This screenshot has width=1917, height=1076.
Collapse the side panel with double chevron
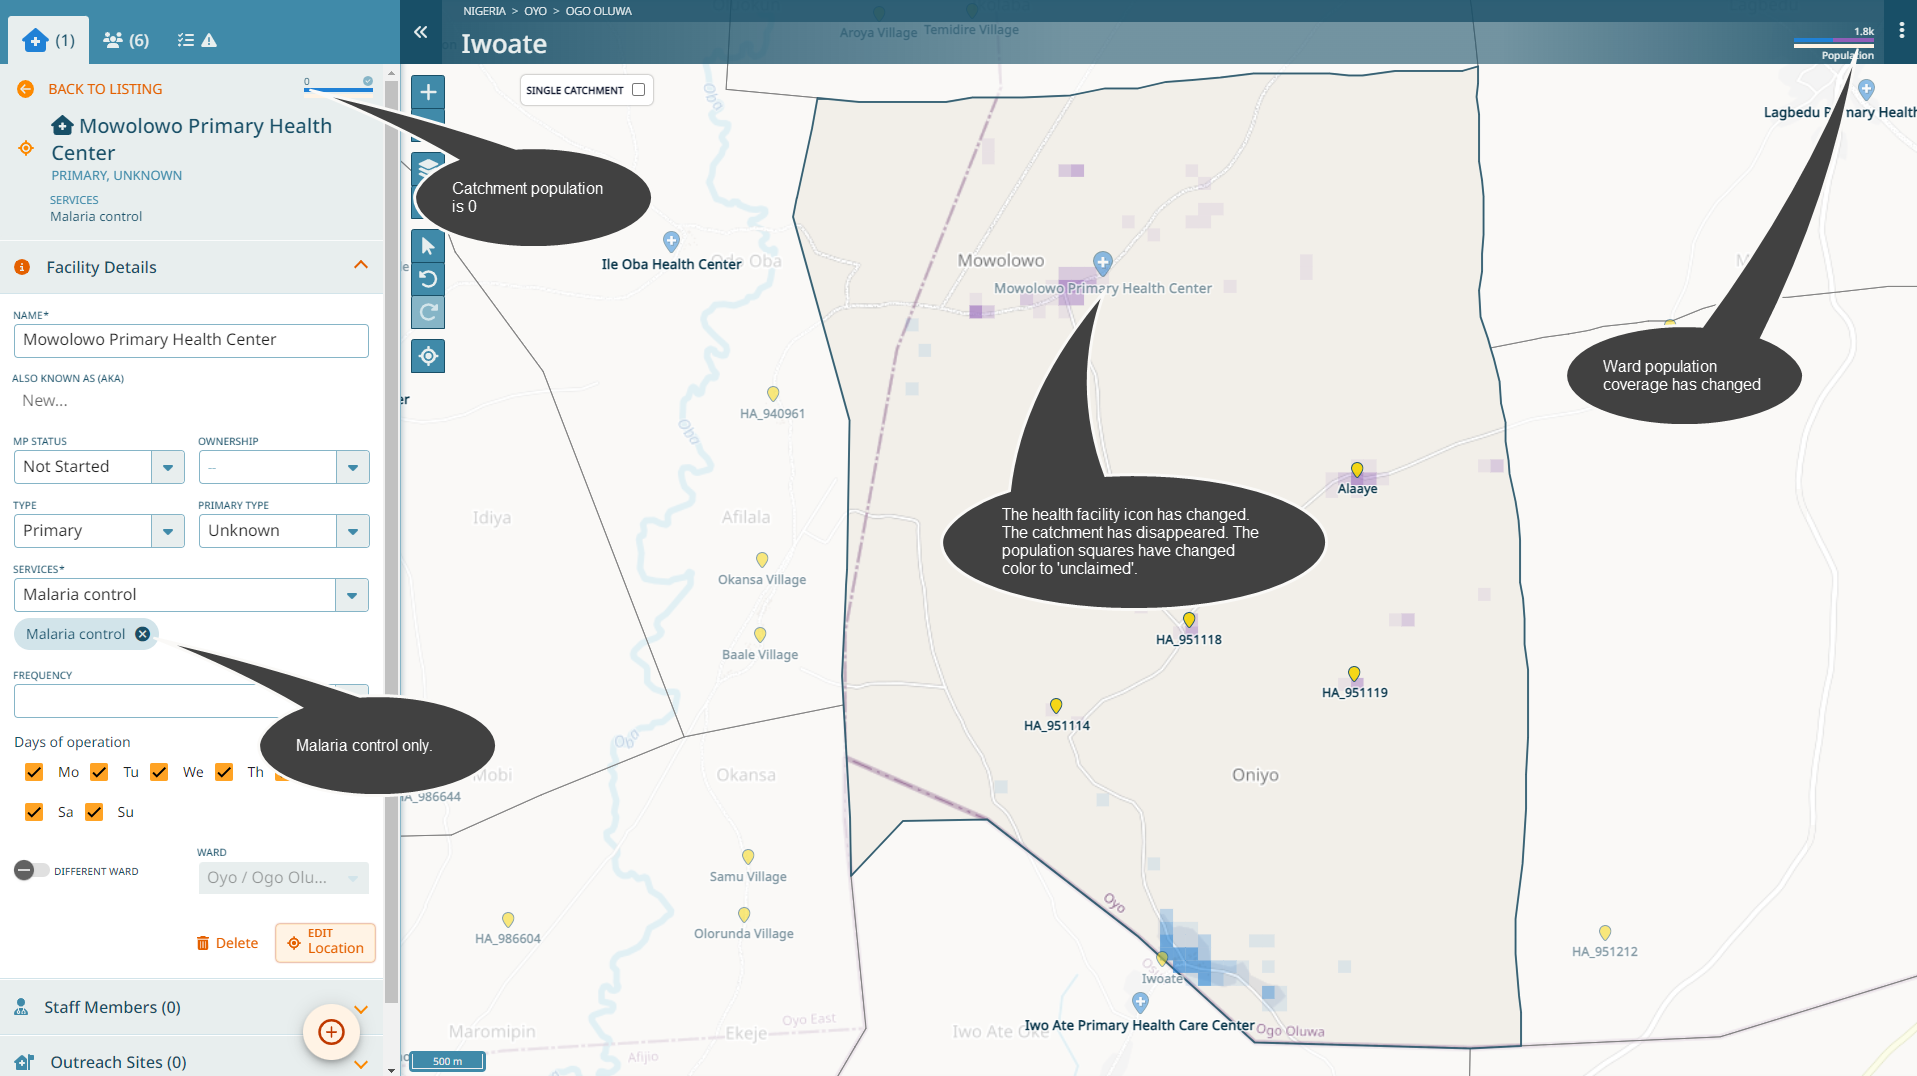coord(421,32)
